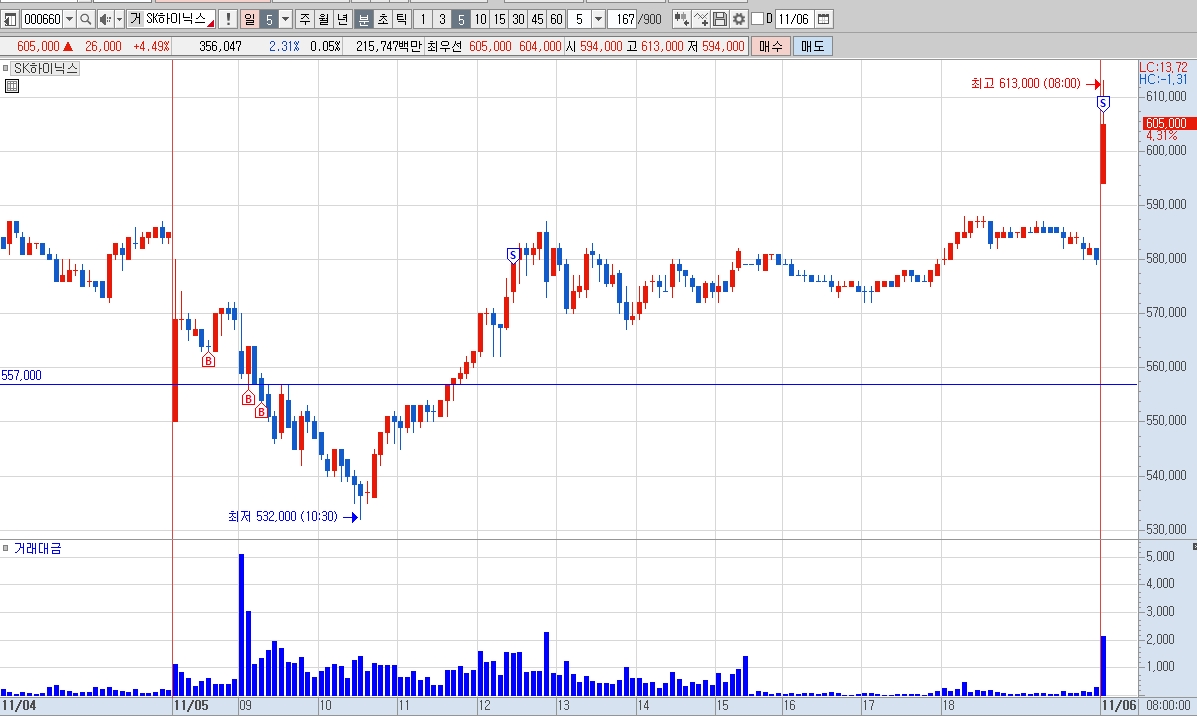This screenshot has height=716, width=1197.
Task: Open the panel layout icon at far left of toolbar
Action: (x=10, y=19)
